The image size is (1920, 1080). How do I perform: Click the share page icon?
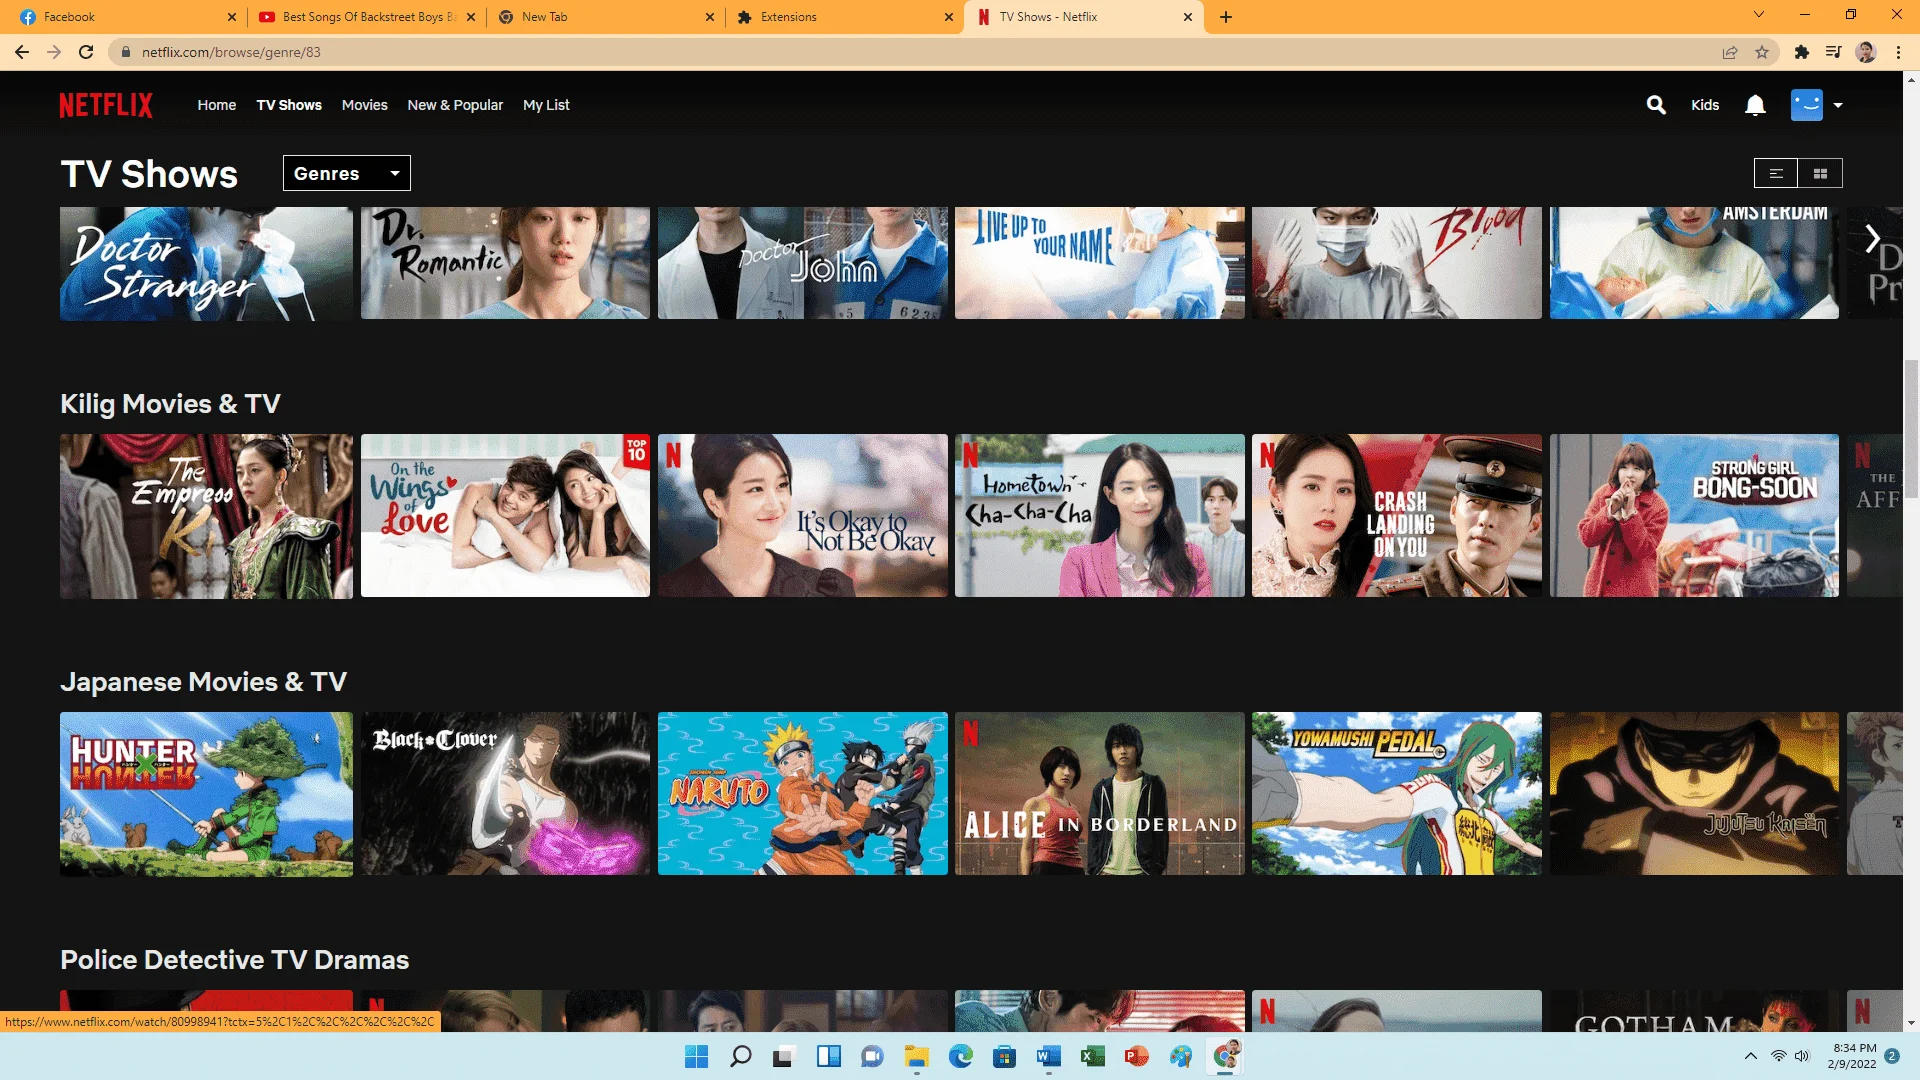click(1730, 52)
